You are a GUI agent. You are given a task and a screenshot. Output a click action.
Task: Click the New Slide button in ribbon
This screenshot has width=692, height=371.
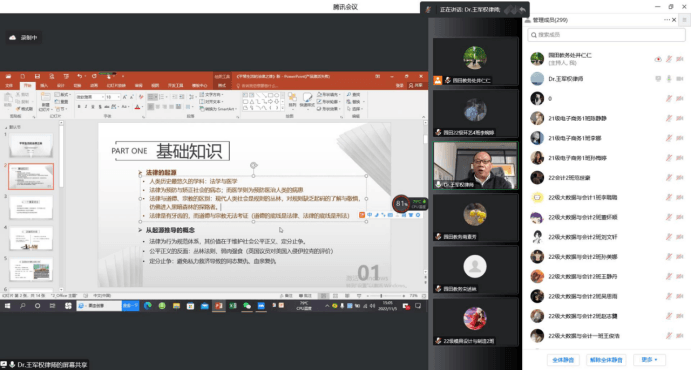tap(45, 103)
